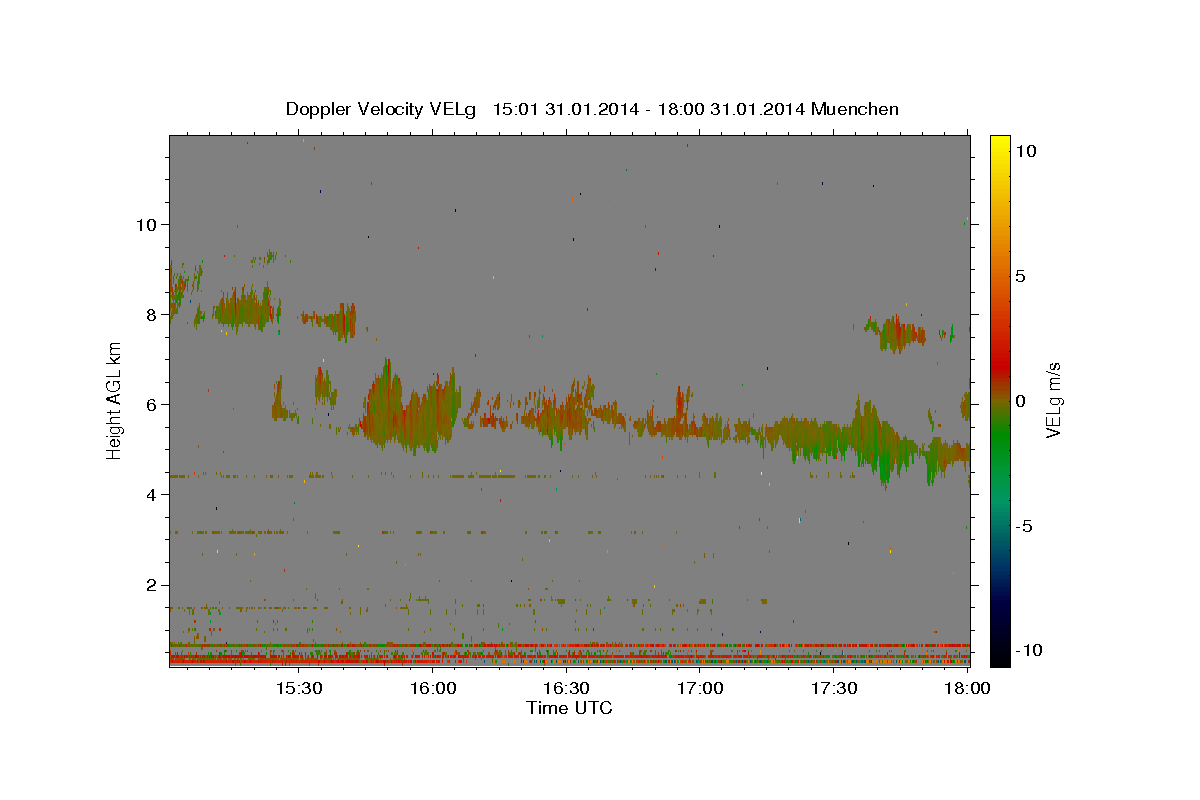Click the colorbar value 10 label

point(1025,150)
